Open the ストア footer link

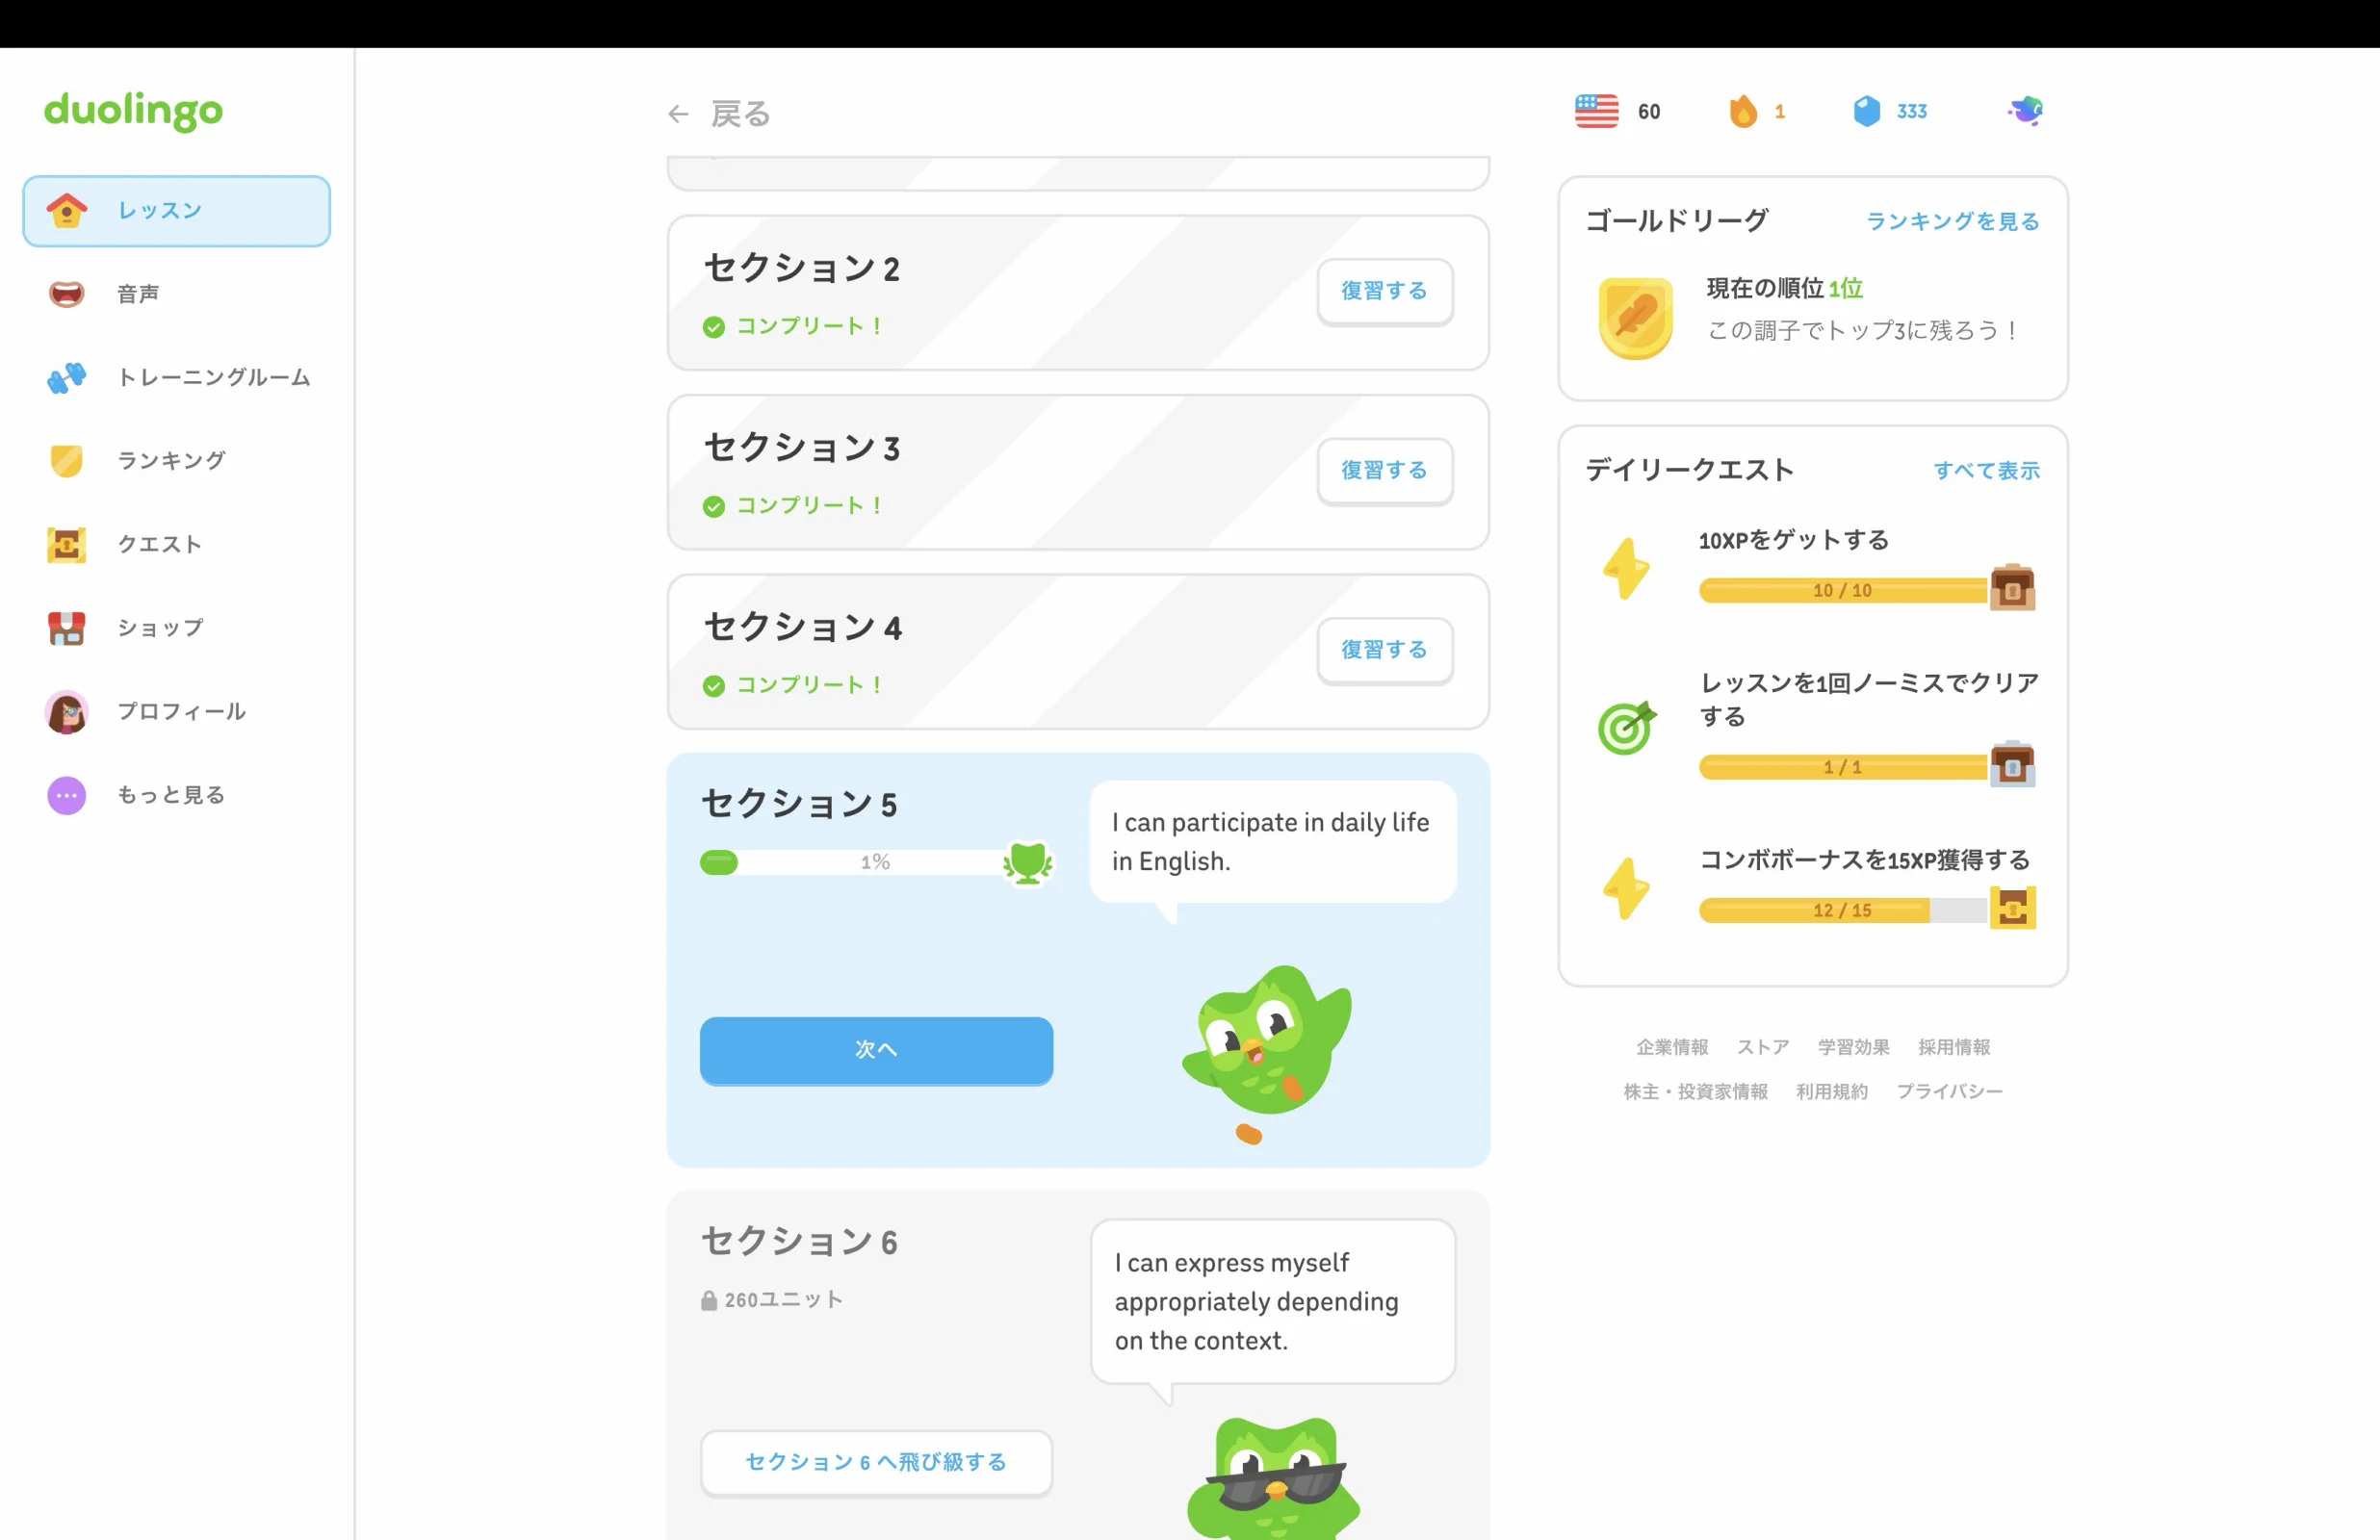pos(1763,1047)
